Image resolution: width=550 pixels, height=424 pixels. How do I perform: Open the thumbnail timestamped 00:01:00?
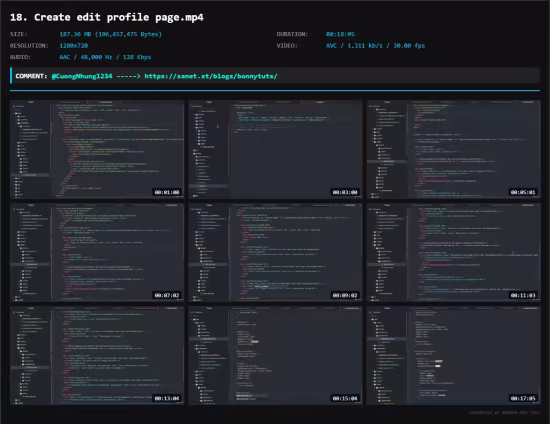(x=97, y=149)
